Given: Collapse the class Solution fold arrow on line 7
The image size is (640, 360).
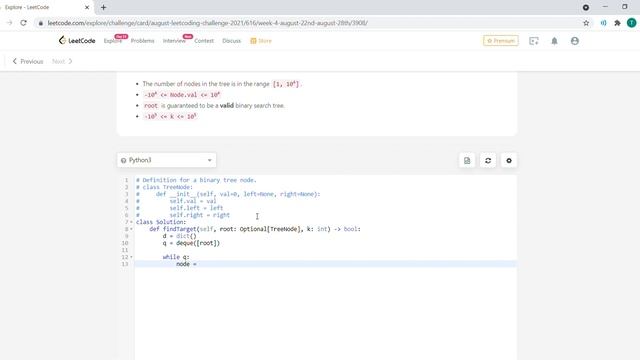Looking at the screenshot, I should [x=131, y=222].
